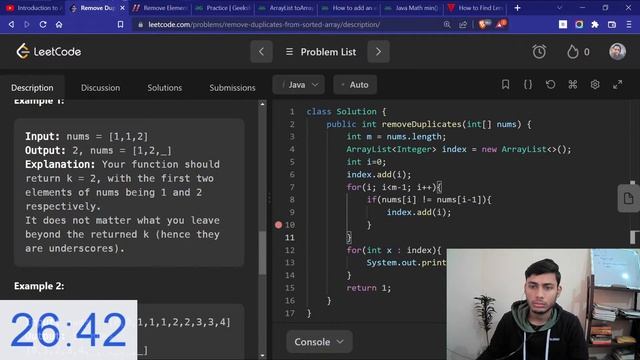Image resolution: width=640 pixels, height=360 pixels.
Task: Open editor settings gear
Action: (x=595, y=84)
